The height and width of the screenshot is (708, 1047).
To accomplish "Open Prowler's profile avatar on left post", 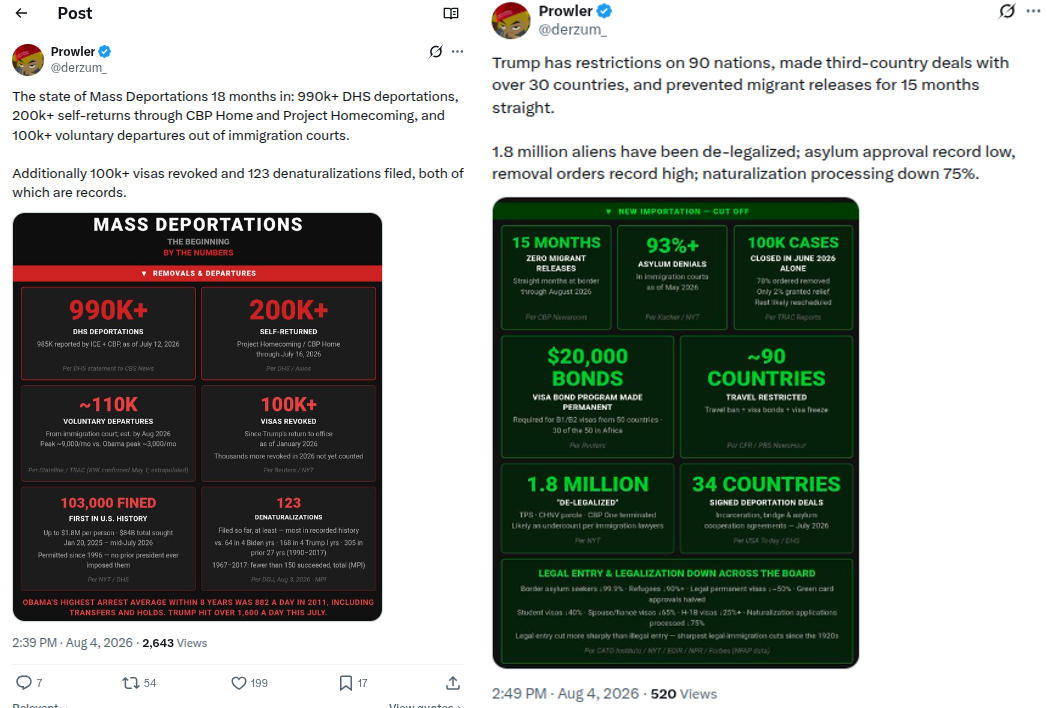I will [28, 59].
